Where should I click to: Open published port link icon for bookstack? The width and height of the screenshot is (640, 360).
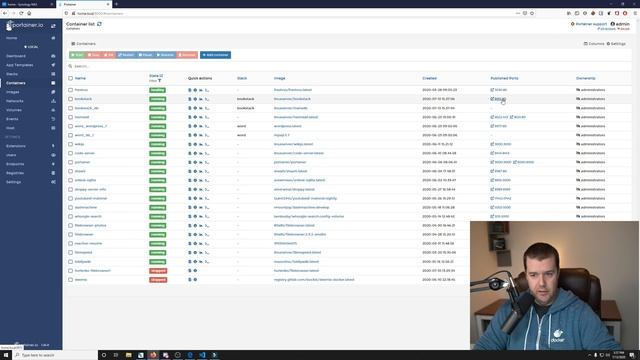(x=492, y=99)
